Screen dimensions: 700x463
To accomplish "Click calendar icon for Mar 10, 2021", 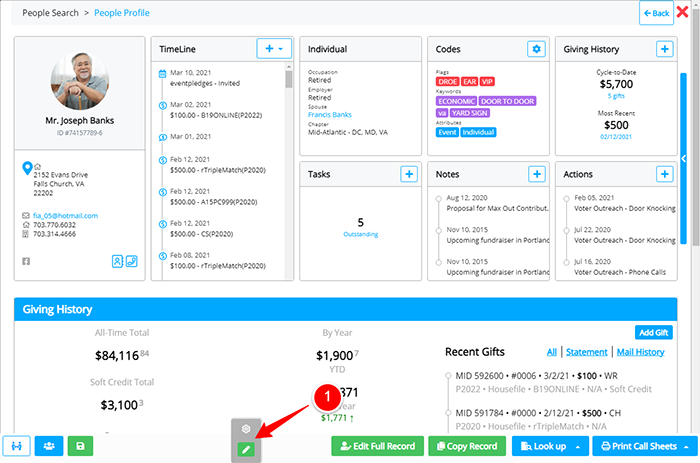I will click(163, 74).
